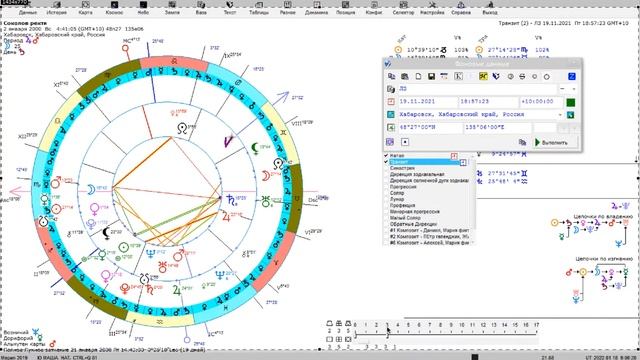
Task: Enable the Дирекция зодиакальная option
Action: coord(386,174)
